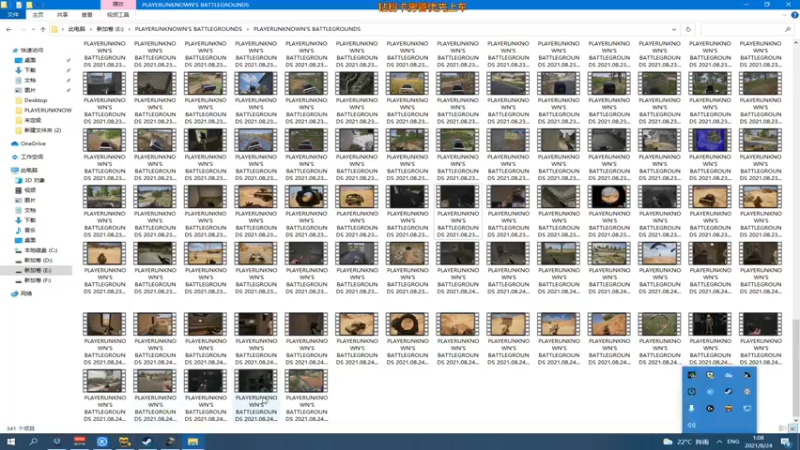Open NVIDIA icon in tray popup
This screenshot has height=450, width=800.
coord(691,376)
